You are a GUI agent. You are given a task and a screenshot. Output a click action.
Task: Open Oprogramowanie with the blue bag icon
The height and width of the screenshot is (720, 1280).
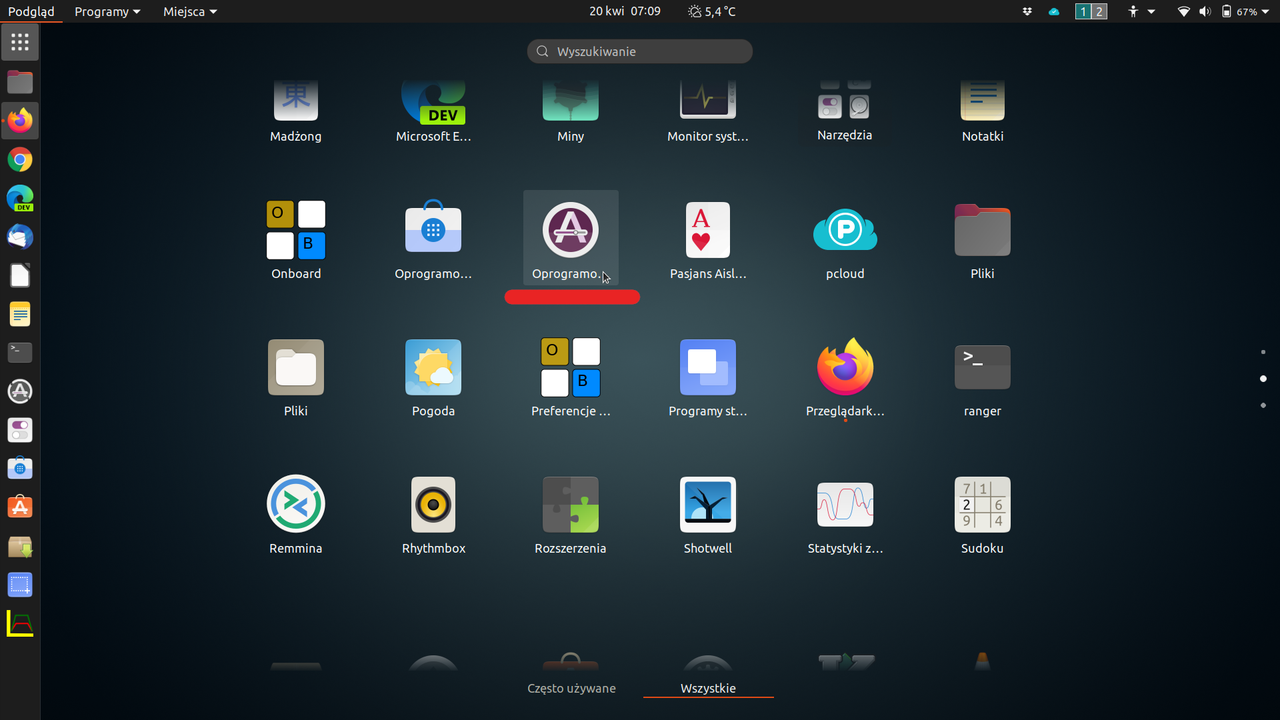[x=433, y=240]
